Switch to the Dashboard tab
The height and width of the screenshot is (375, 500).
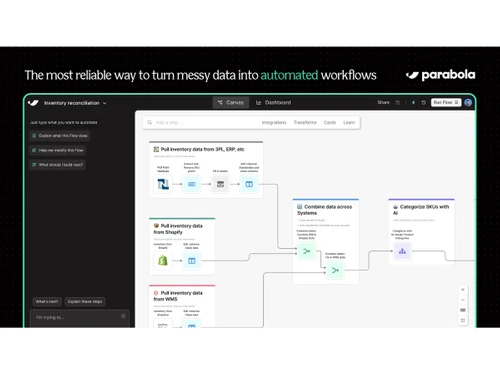coord(273,102)
